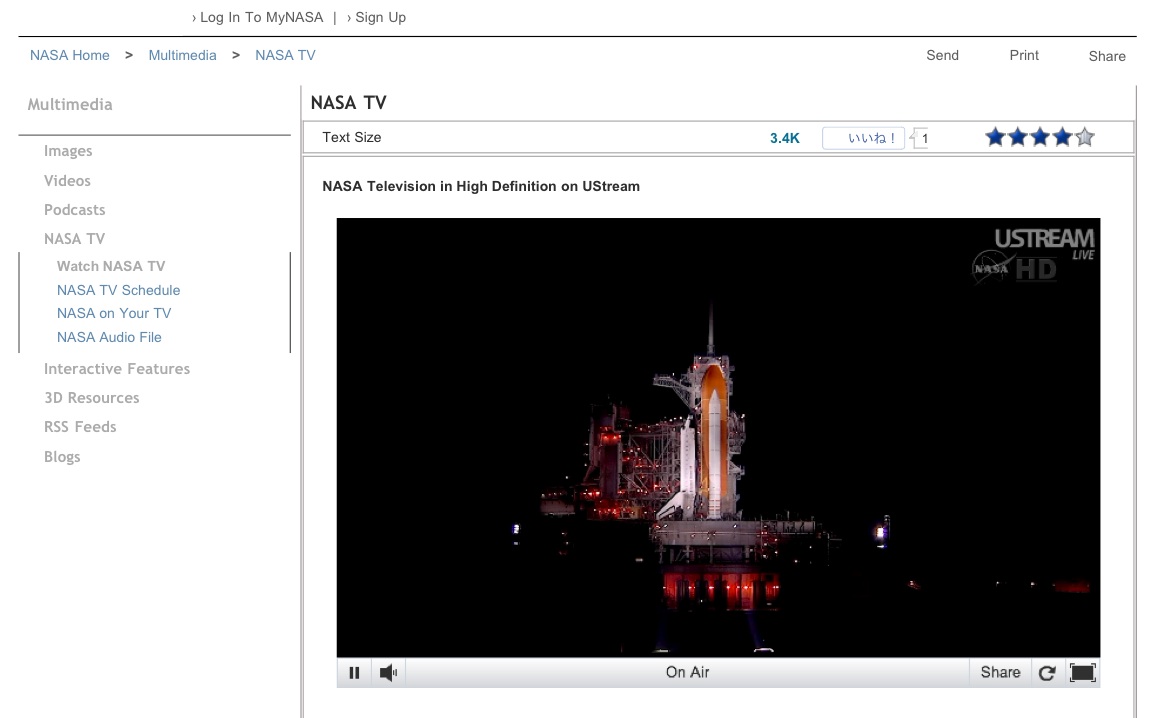Click the Share button in the player bar
The width and height of the screenshot is (1150, 718).
click(x=1000, y=673)
